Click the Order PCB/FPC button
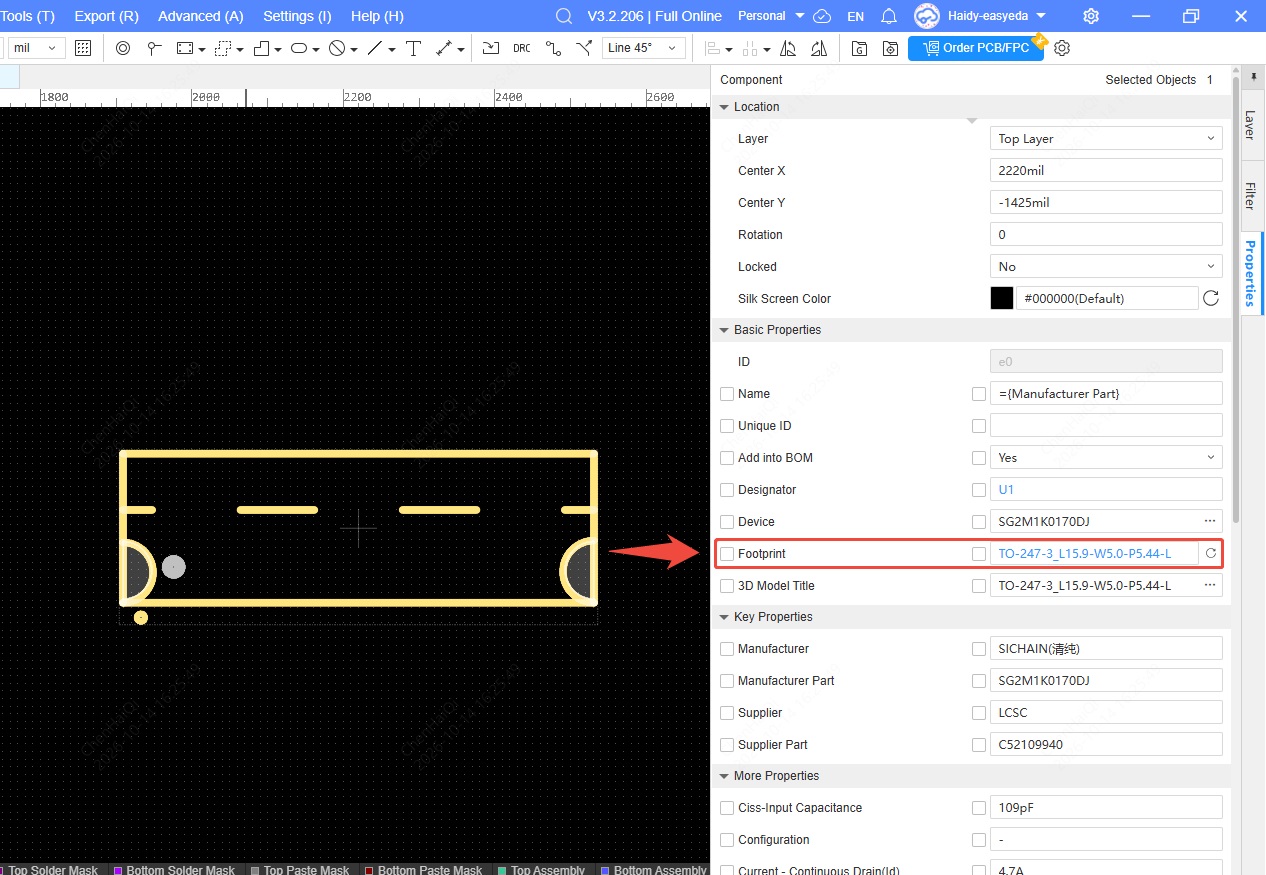 [976, 48]
